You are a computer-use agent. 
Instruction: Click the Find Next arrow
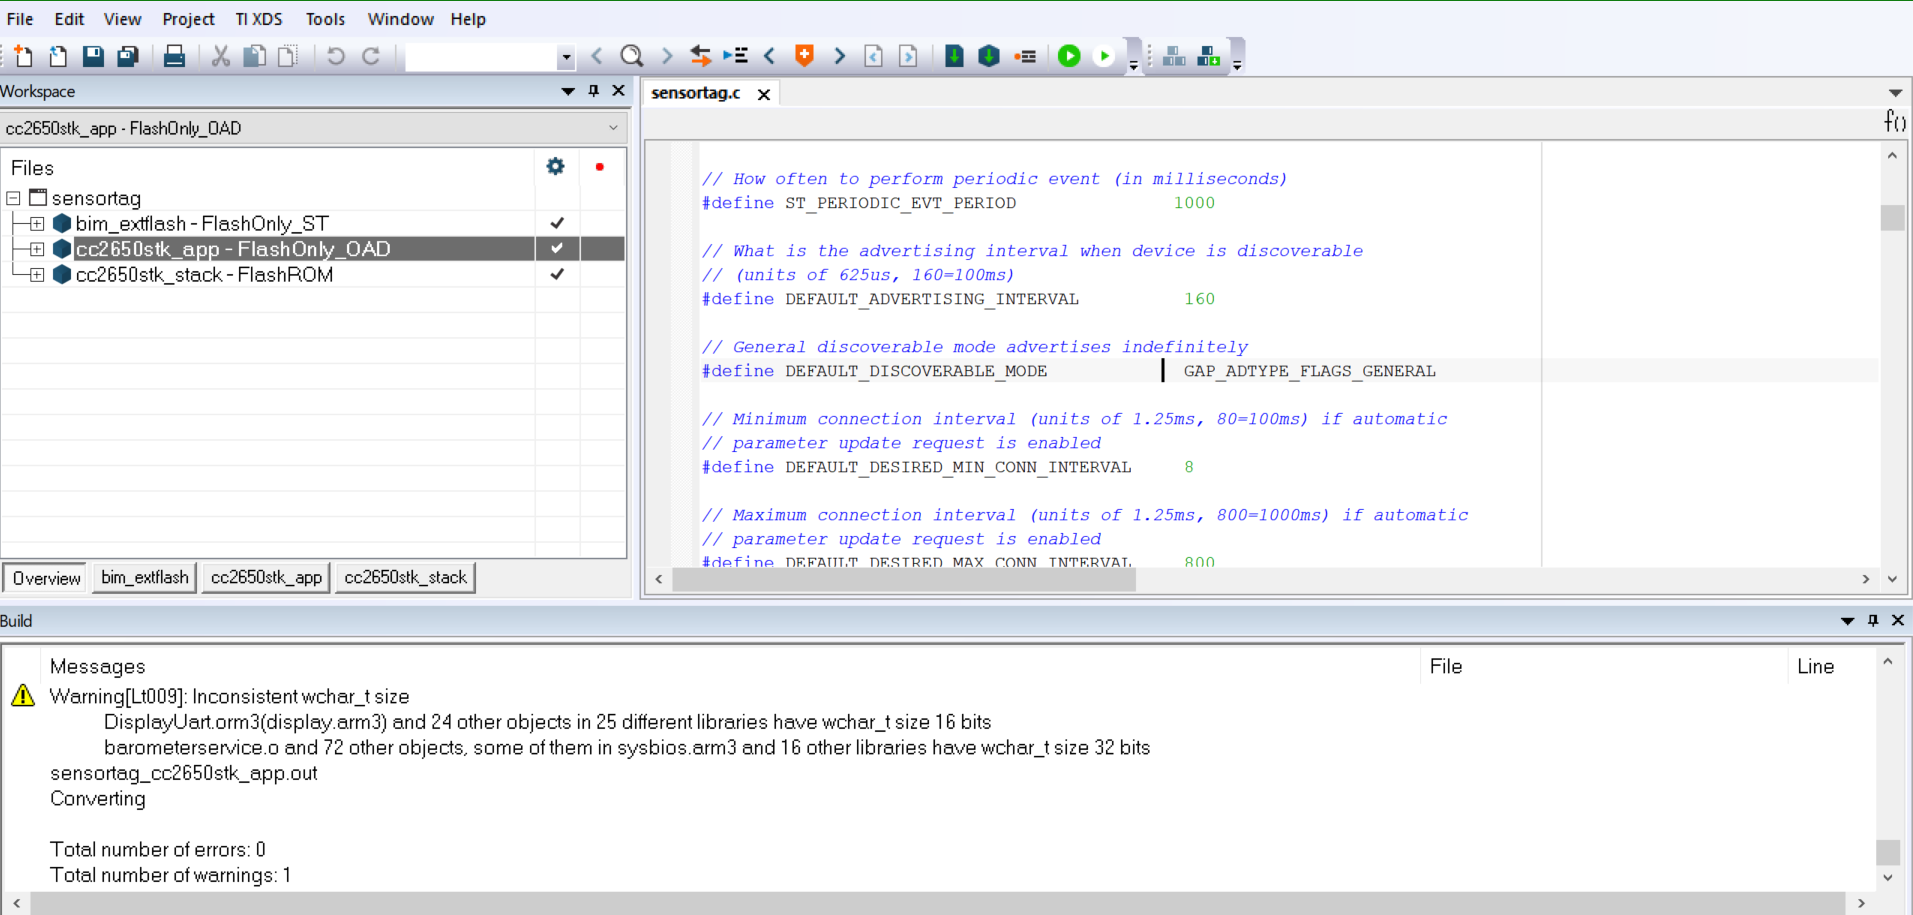coord(667,57)
